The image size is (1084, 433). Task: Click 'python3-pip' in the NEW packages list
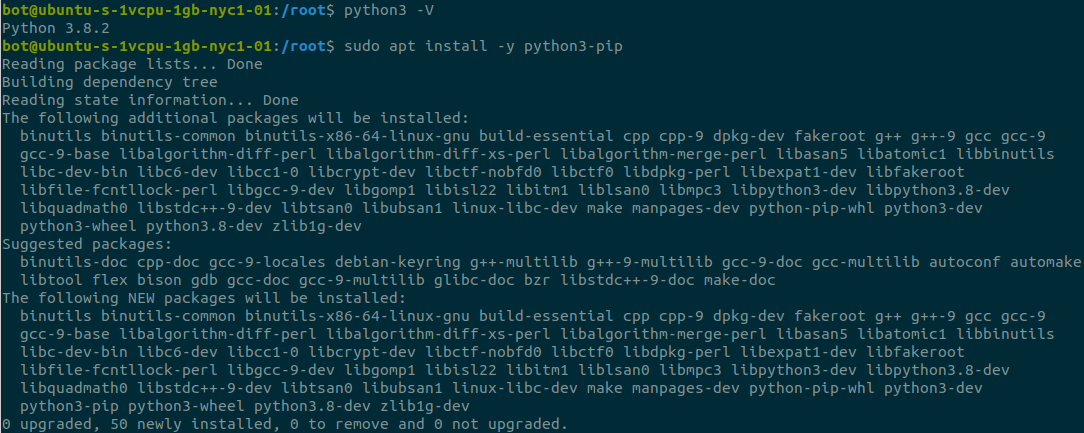pyautogui.click(x=70, y=405)
